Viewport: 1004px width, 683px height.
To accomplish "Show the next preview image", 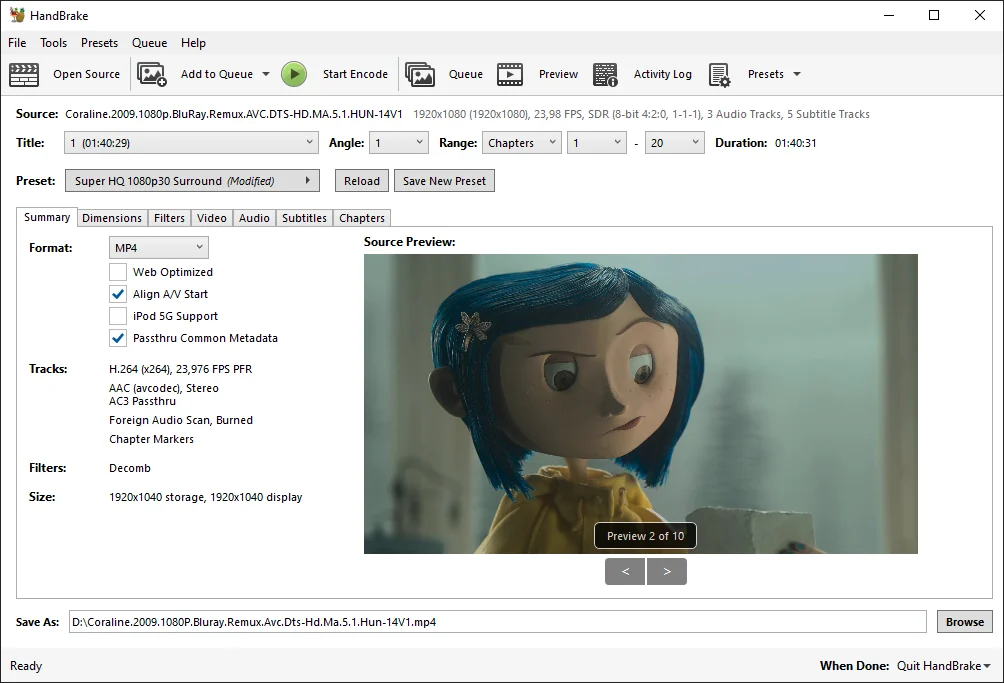I will pyautogui.click(x=667, y=572).
